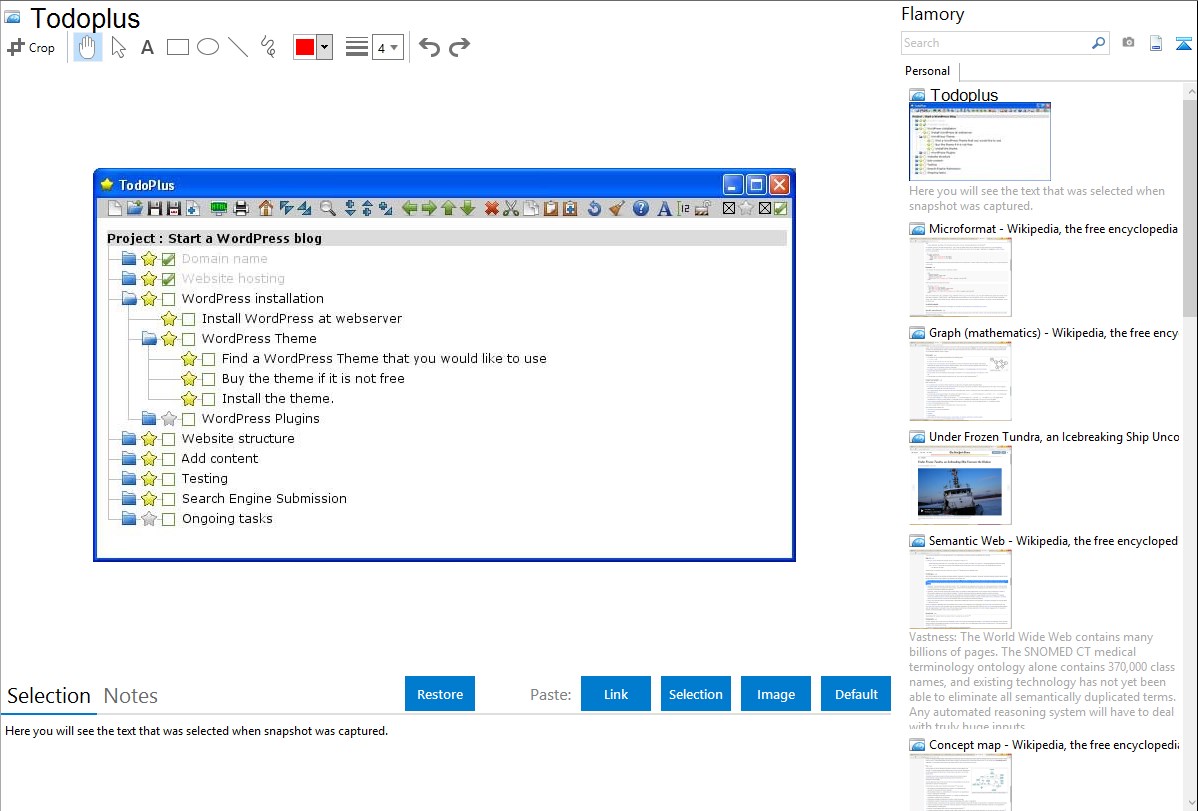Open the annotation color dropdown arrow
Image resolution: width=1198 pixels, height=811 pixels.
(x=325, y=47)
